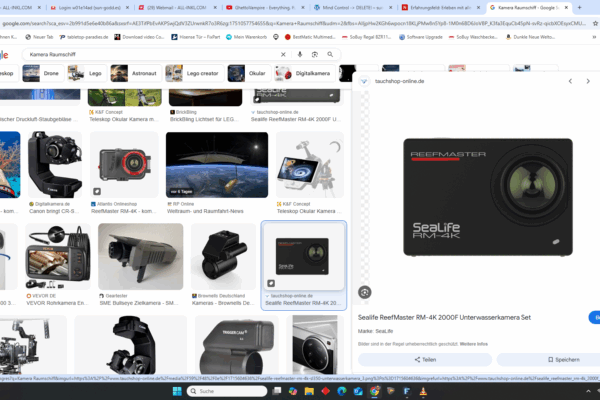Screen dimensions: 600x400
Task: Show next image in the preview panel
Action: (x=588, y=81)
